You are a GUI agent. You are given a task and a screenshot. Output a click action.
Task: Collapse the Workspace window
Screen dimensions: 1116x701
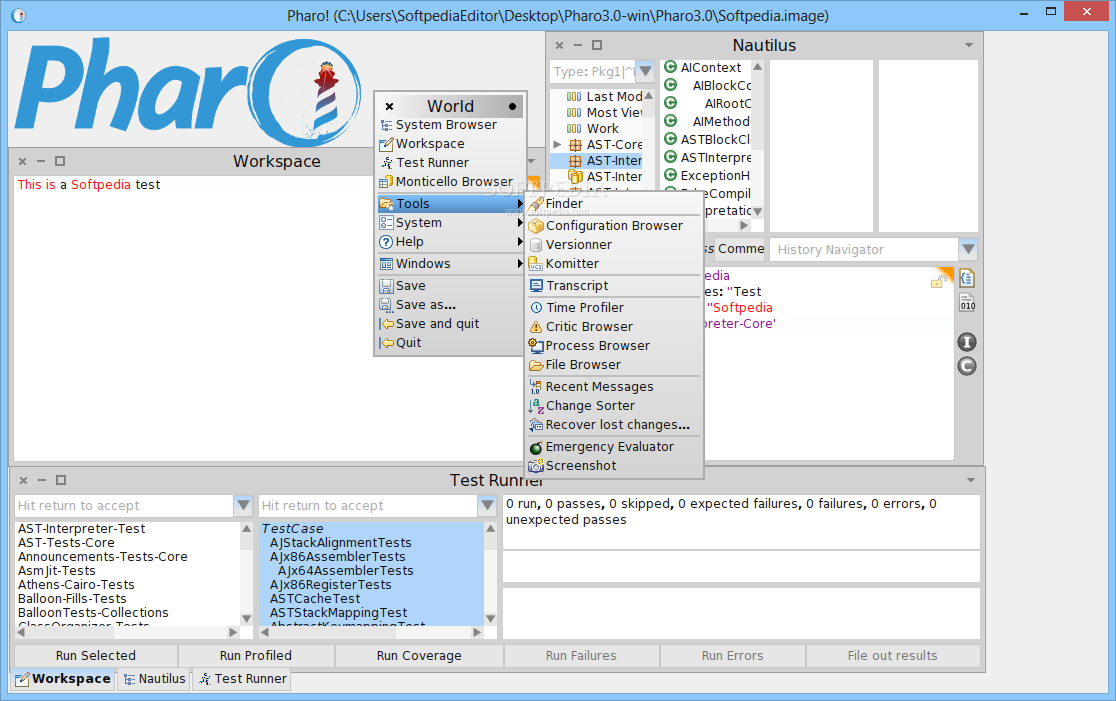pyautogui.click(x=41, y=162)
